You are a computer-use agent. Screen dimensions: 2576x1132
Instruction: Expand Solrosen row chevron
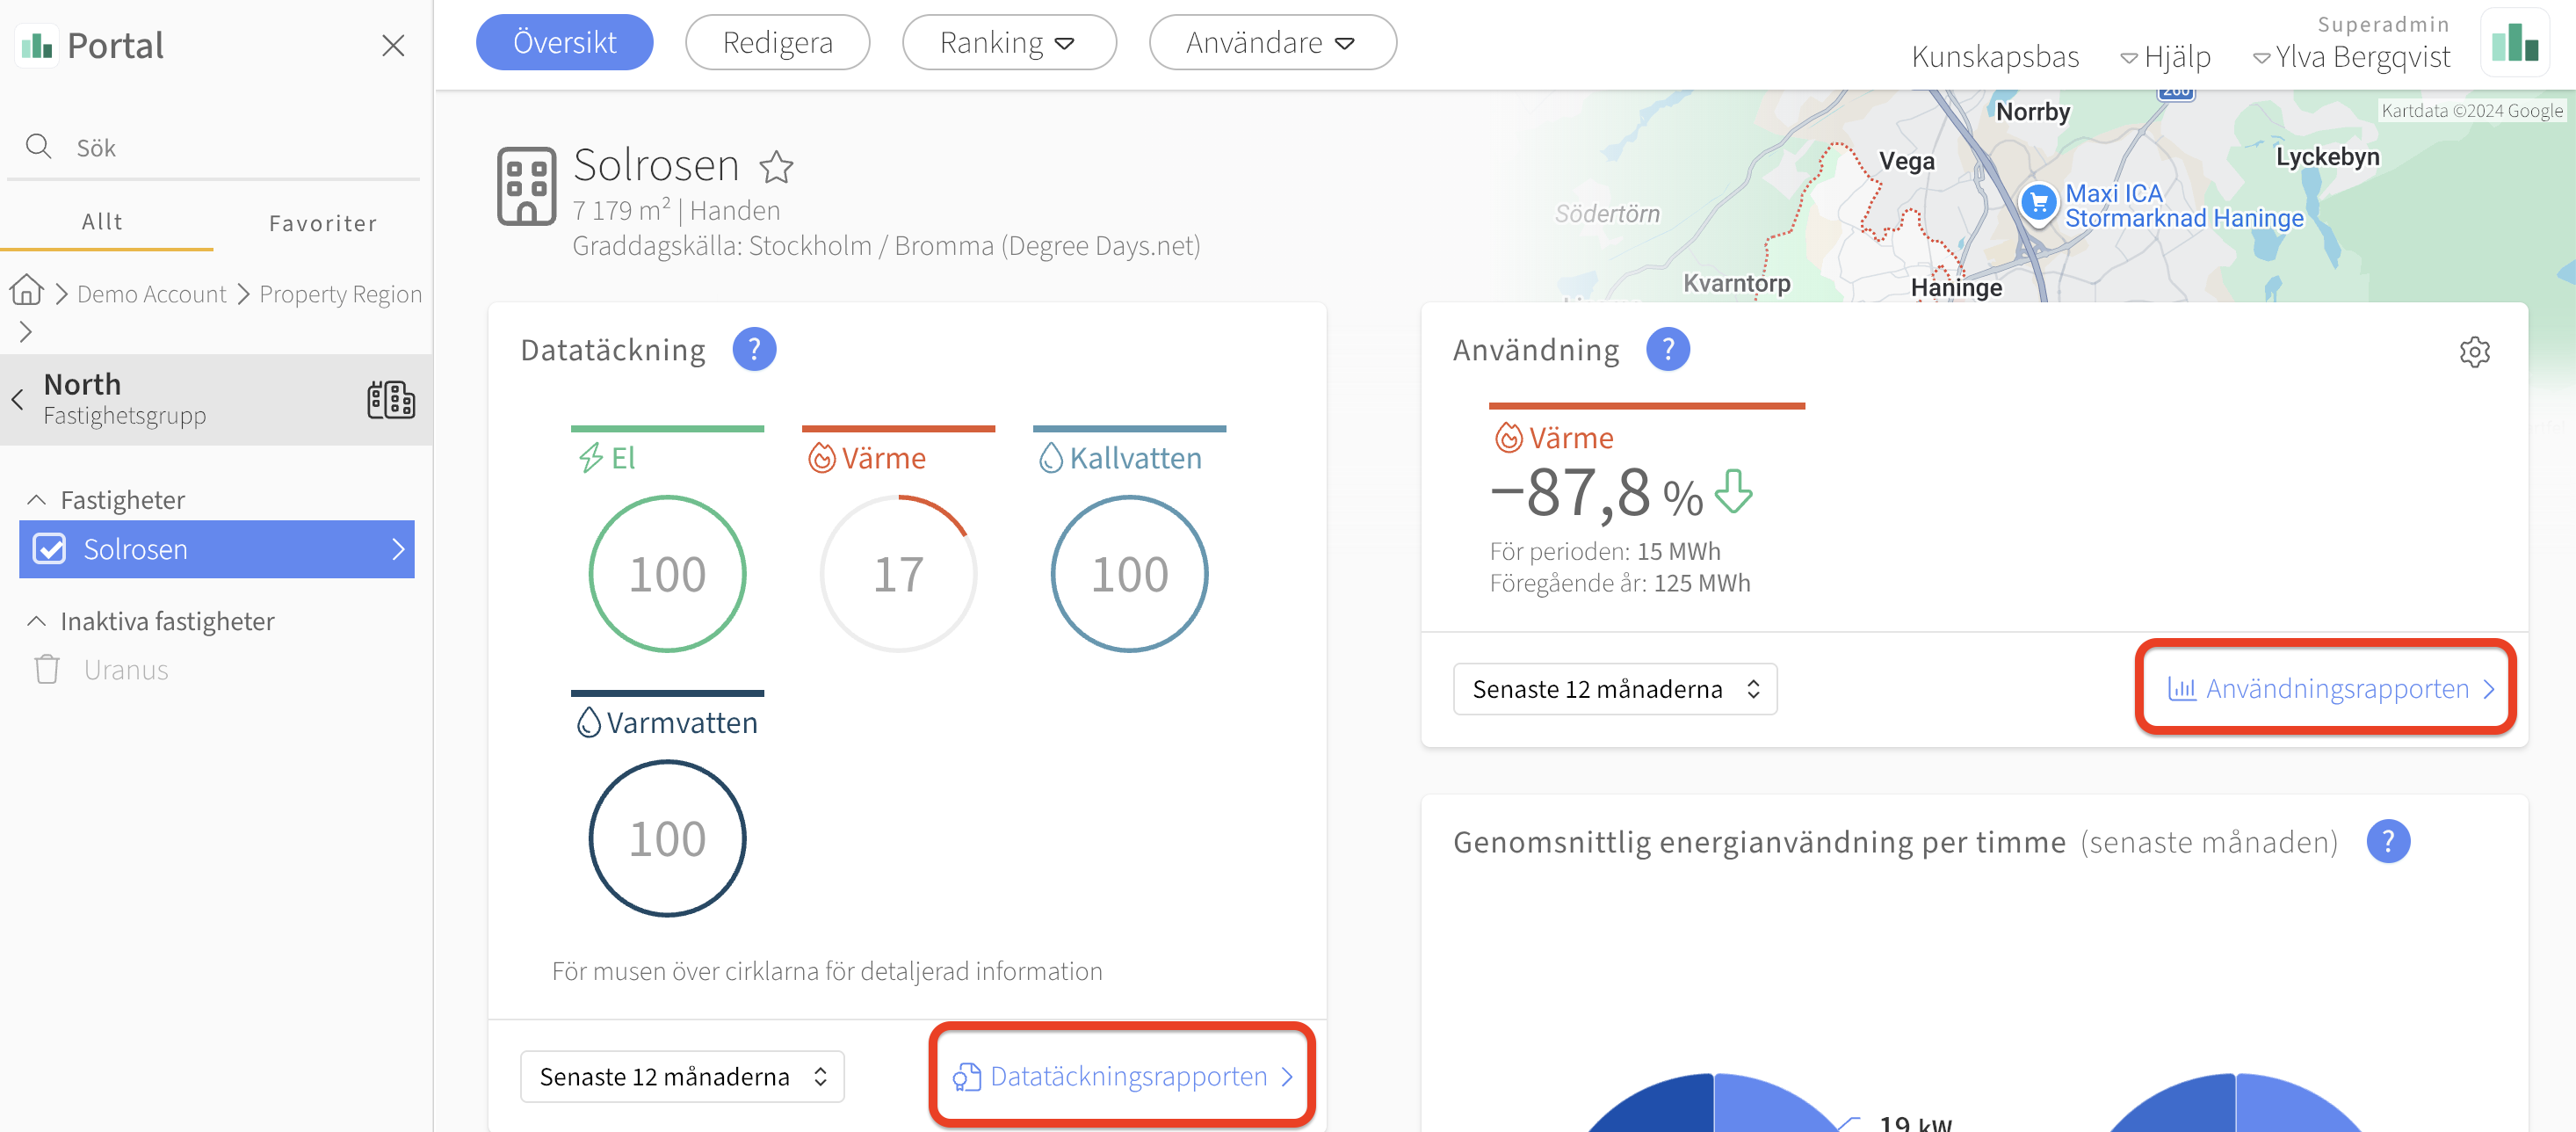click(398, 549)
